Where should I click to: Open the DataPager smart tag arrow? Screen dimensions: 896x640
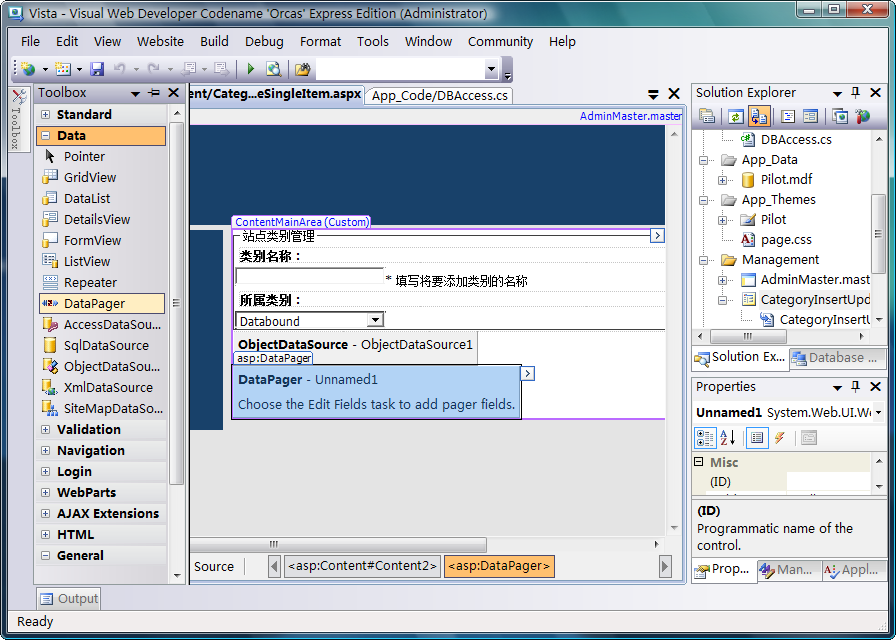coord(527,374)
